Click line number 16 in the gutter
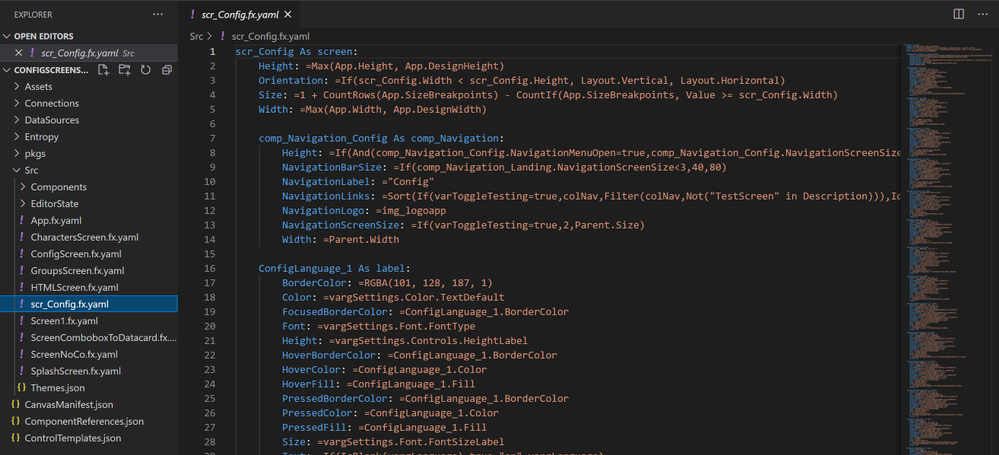 (x=212, y=268)
